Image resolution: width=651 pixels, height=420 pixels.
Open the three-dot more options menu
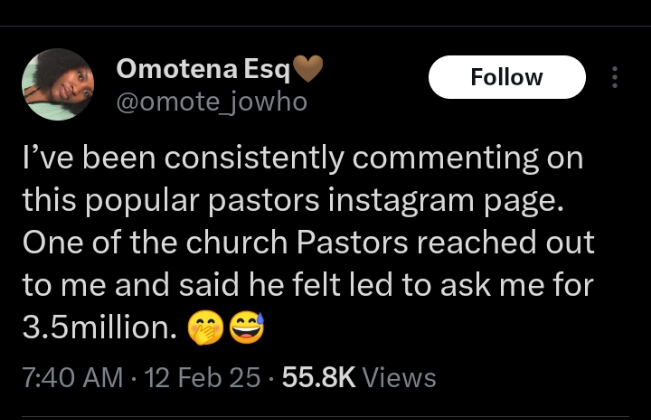tap(614, 77)
